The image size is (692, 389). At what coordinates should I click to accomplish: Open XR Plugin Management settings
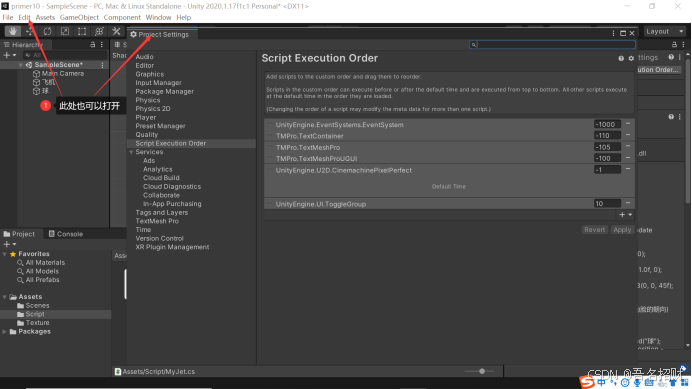click(x=172, y=247)
